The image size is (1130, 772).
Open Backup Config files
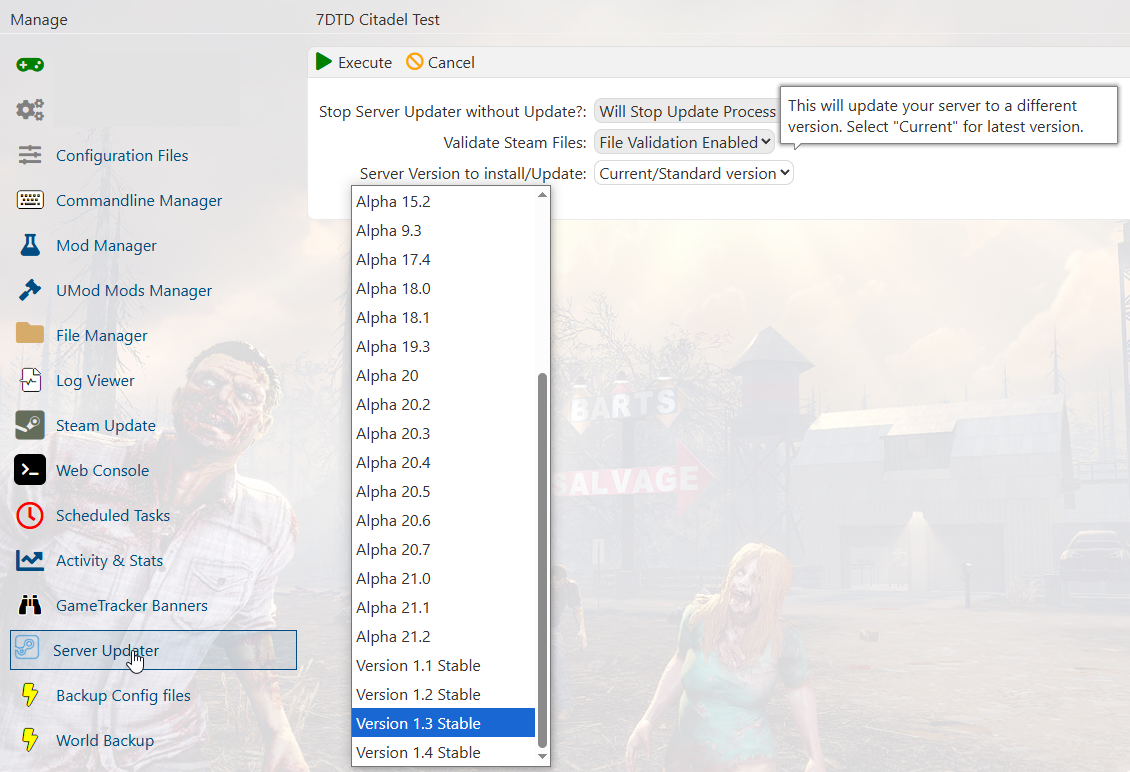pos(123,696)
